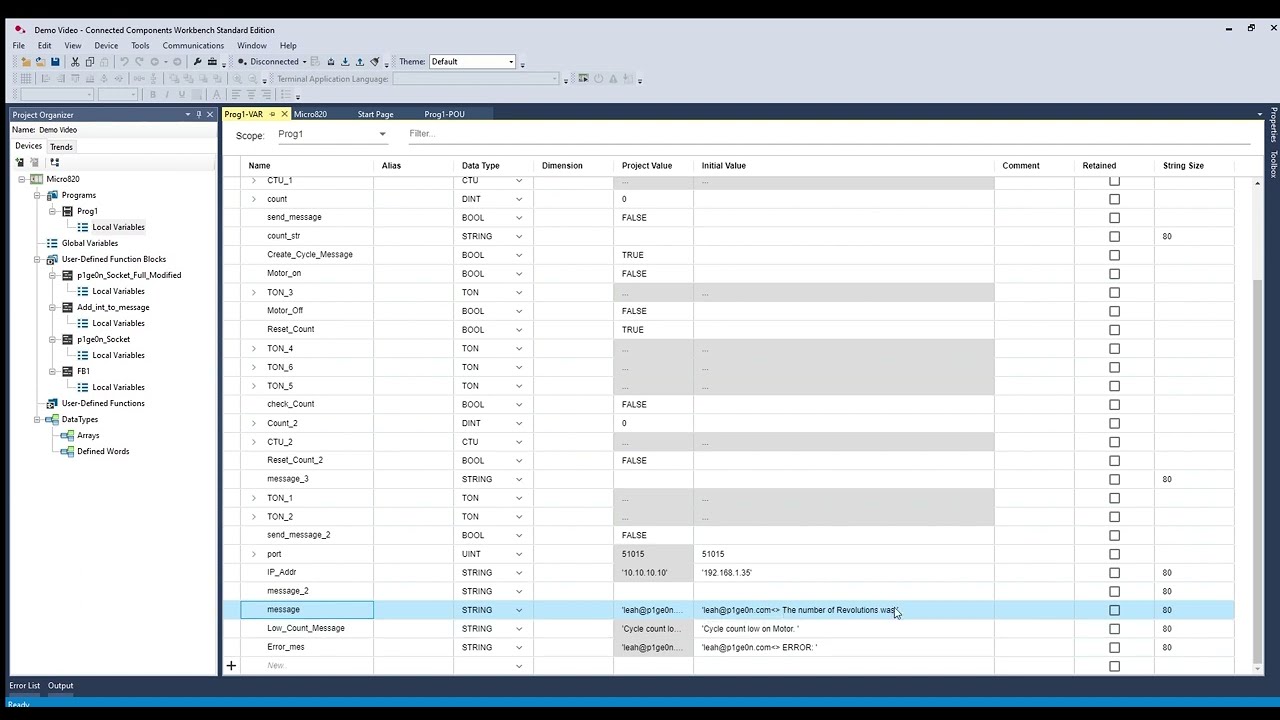Switch to the Trends tab
The image size is (1280, 720).
pos(61,146)
